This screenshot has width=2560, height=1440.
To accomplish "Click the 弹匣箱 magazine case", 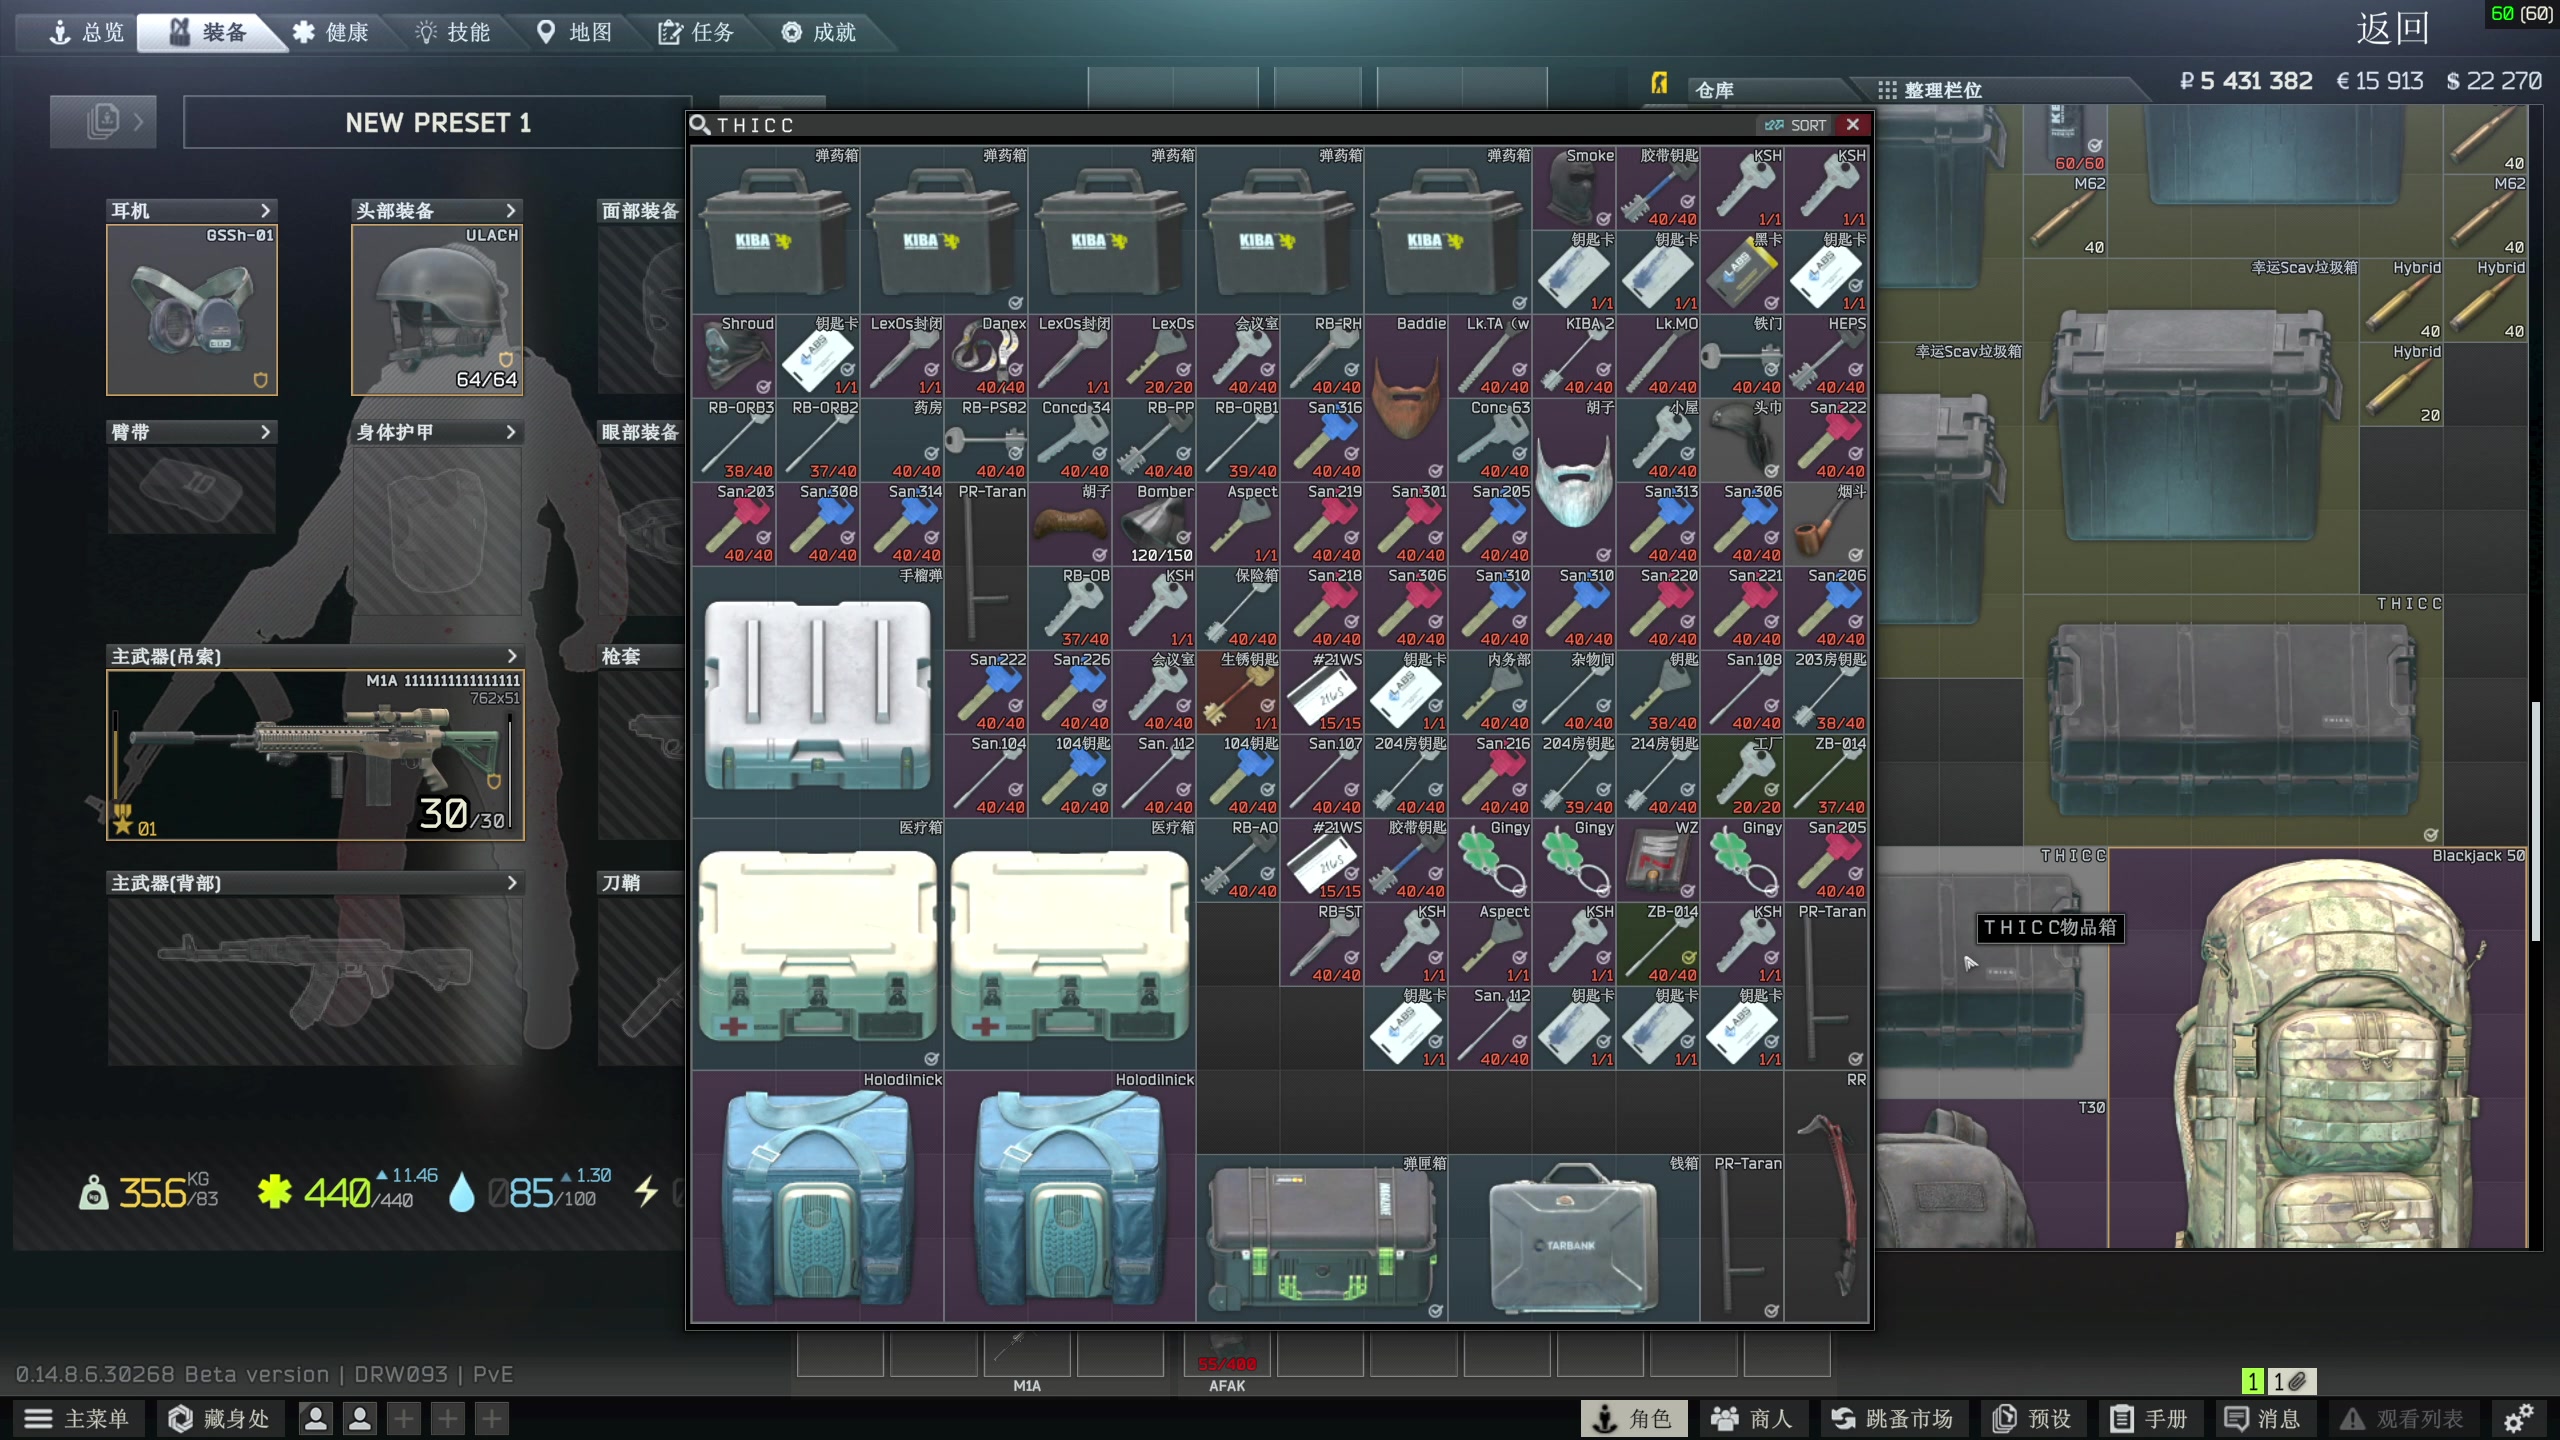I will point(1322,1238).
